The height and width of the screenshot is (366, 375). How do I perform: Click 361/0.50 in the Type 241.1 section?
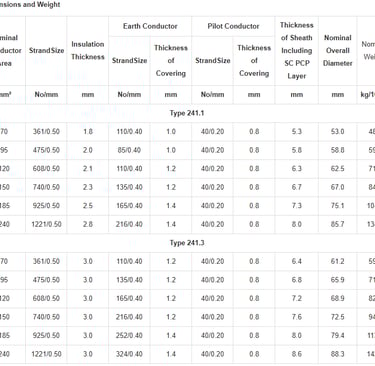(46, 132)
